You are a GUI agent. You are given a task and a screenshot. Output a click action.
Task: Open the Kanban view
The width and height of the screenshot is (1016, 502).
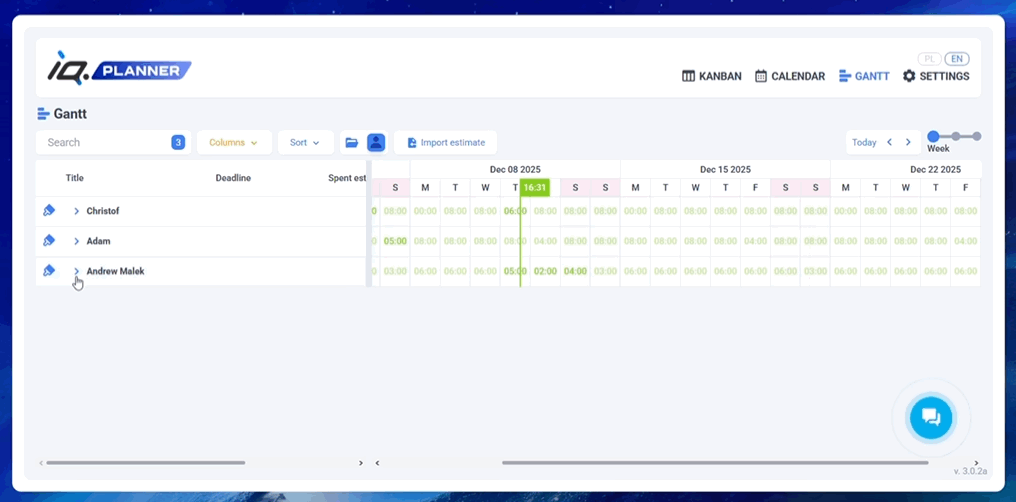[712, 76]
